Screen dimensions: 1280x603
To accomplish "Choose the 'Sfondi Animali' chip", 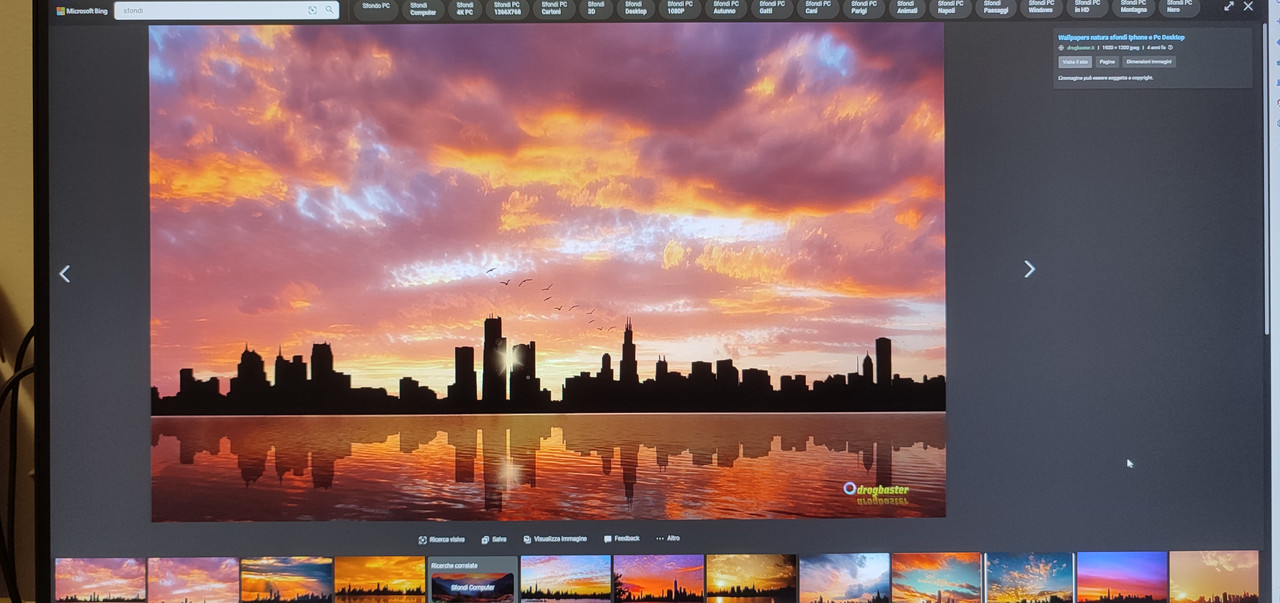I will [x=907, y=8].
